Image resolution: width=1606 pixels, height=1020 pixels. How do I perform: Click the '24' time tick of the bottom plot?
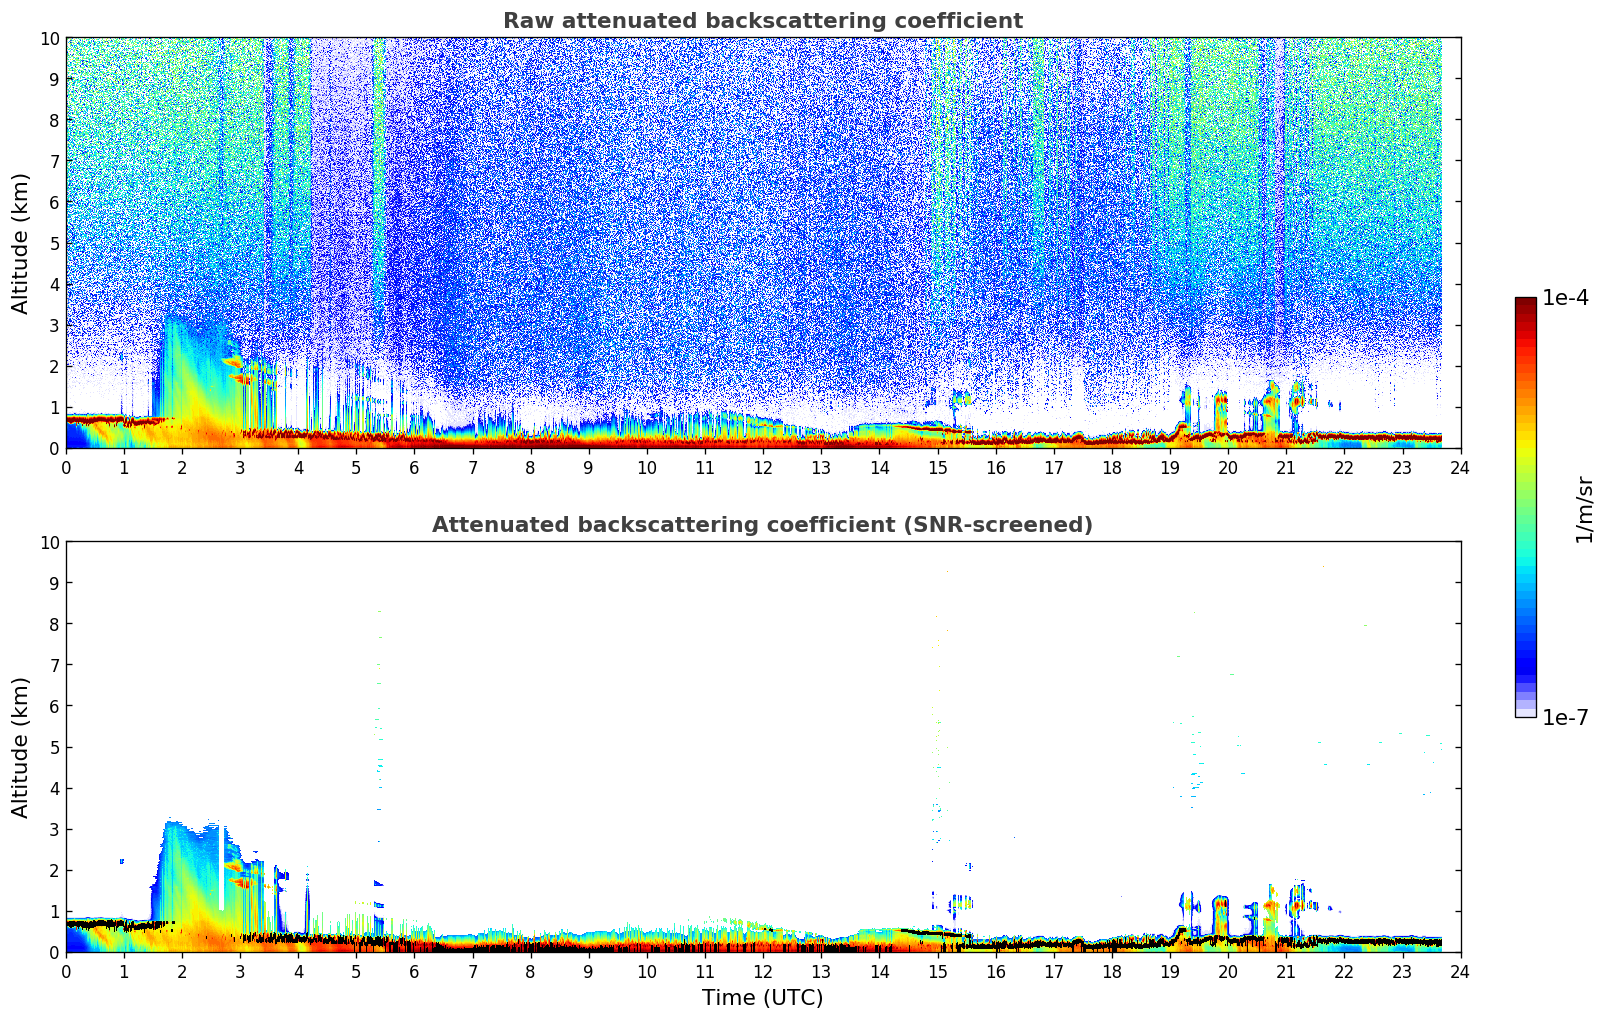pos(1460,971)
